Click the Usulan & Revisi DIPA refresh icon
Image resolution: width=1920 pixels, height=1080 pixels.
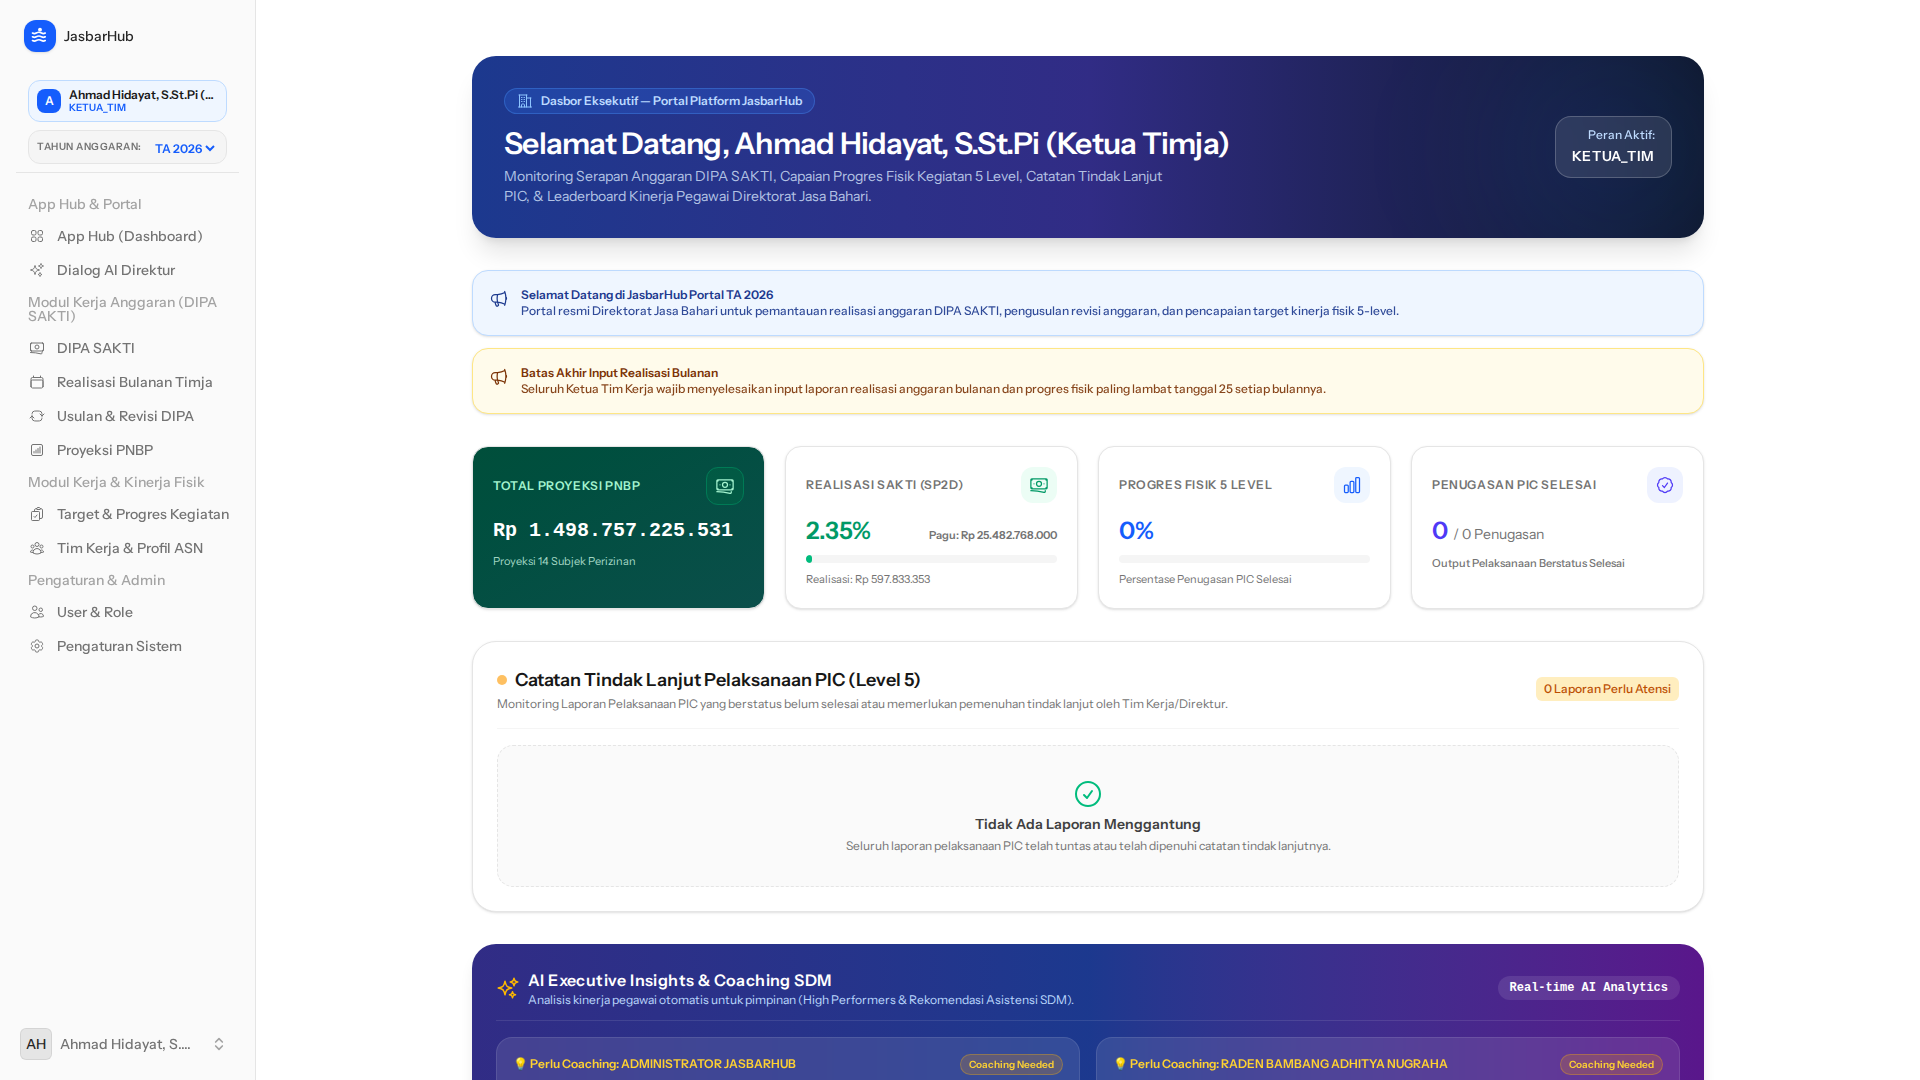tap(37, 416)
